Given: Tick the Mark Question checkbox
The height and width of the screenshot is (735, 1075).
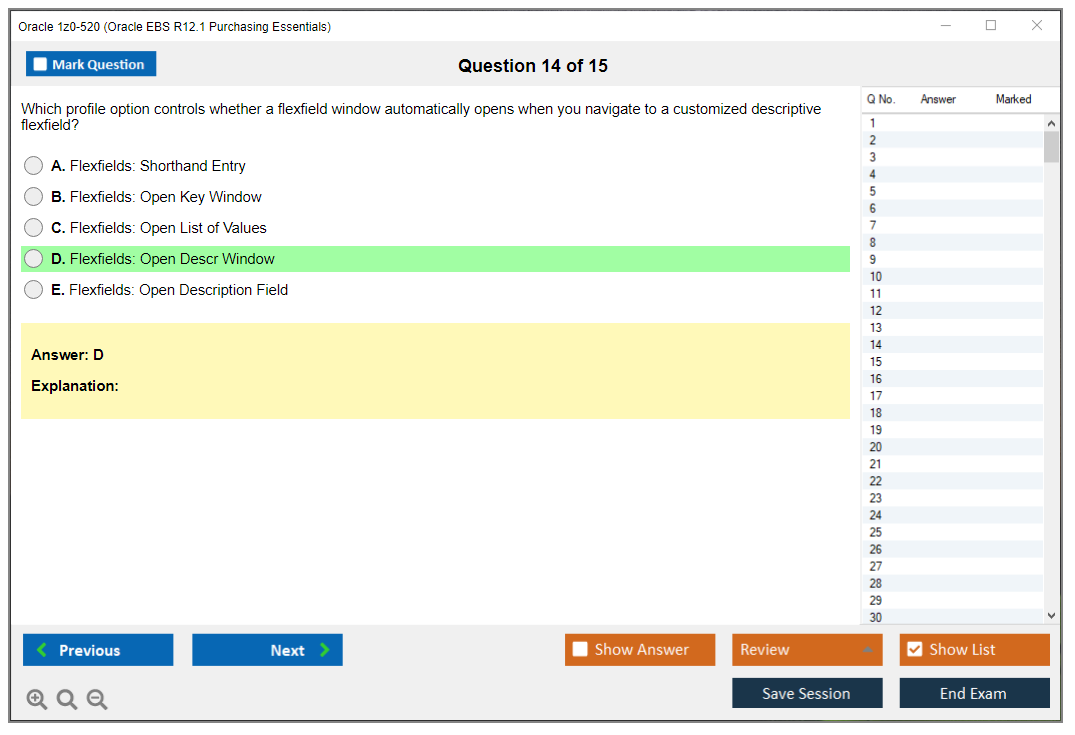Looking at the screenshot, I should tap(41, 64).
